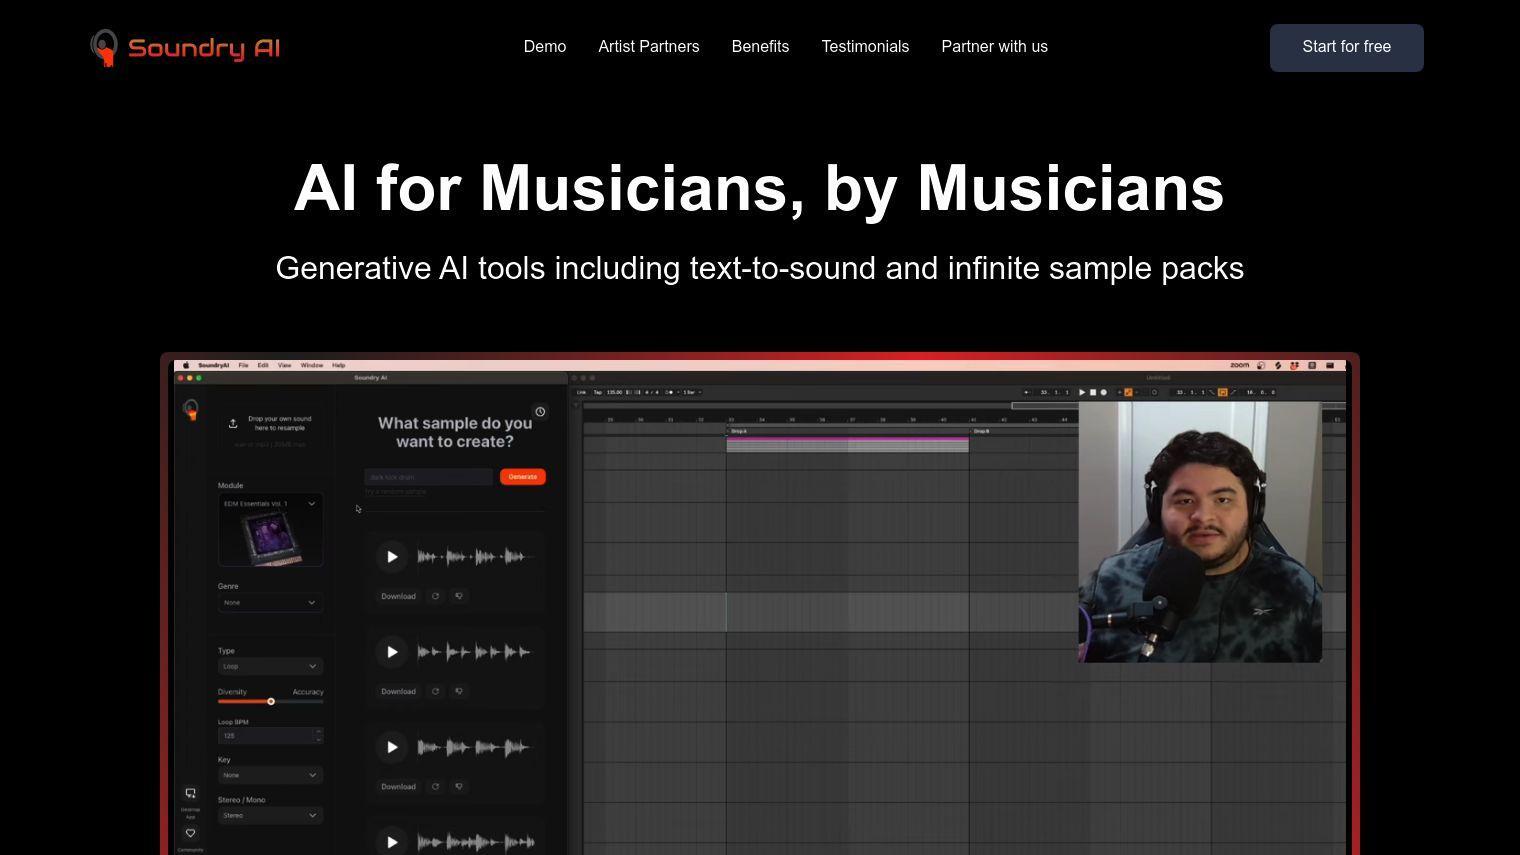Viewport: 1520px width, 855px height.
Task: Open the Stereo / Mono dropdown
Action: coord(270,815)
